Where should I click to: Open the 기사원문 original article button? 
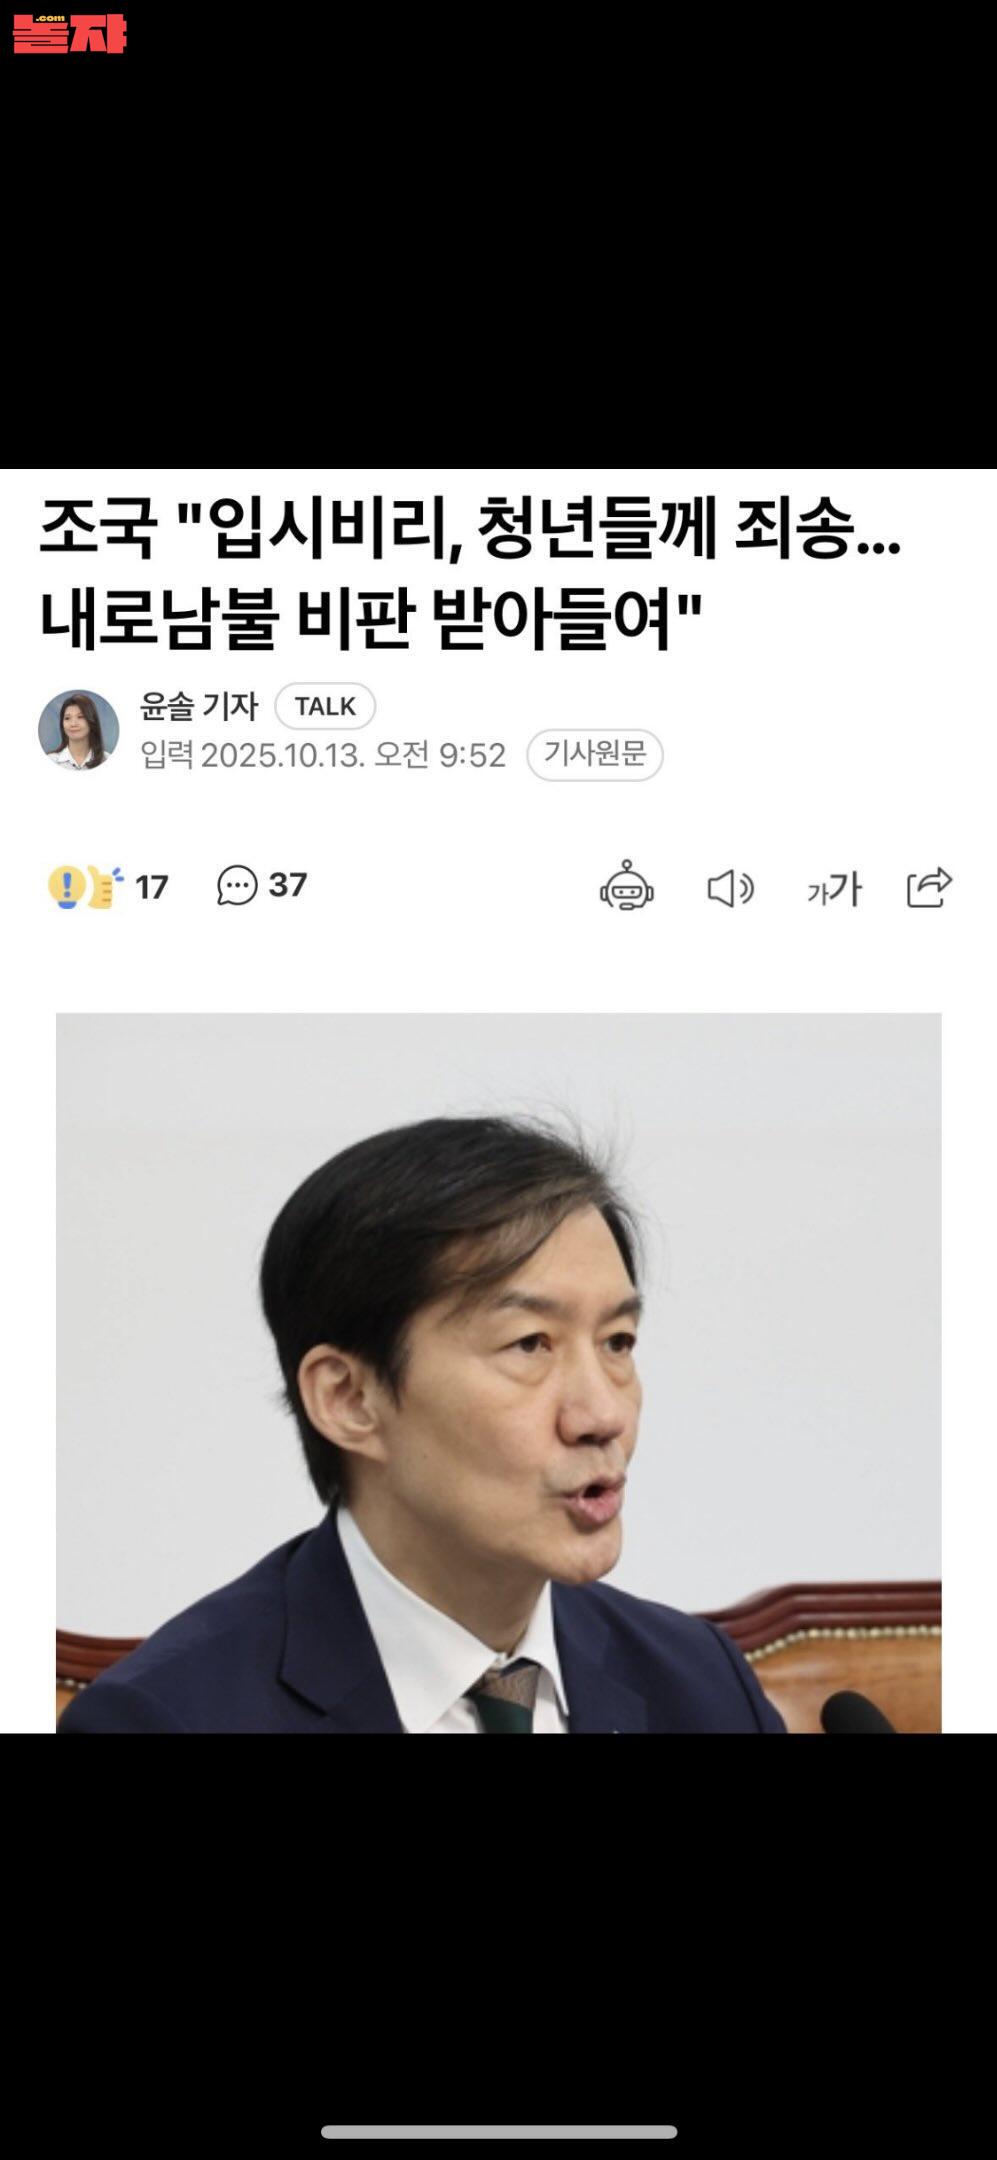point(595,754)
